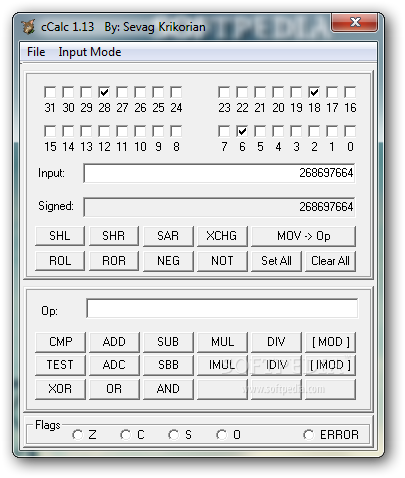Viewport: 405px width, 478px height.
Task: Click the IMUL button
Action: coord(222,365)
